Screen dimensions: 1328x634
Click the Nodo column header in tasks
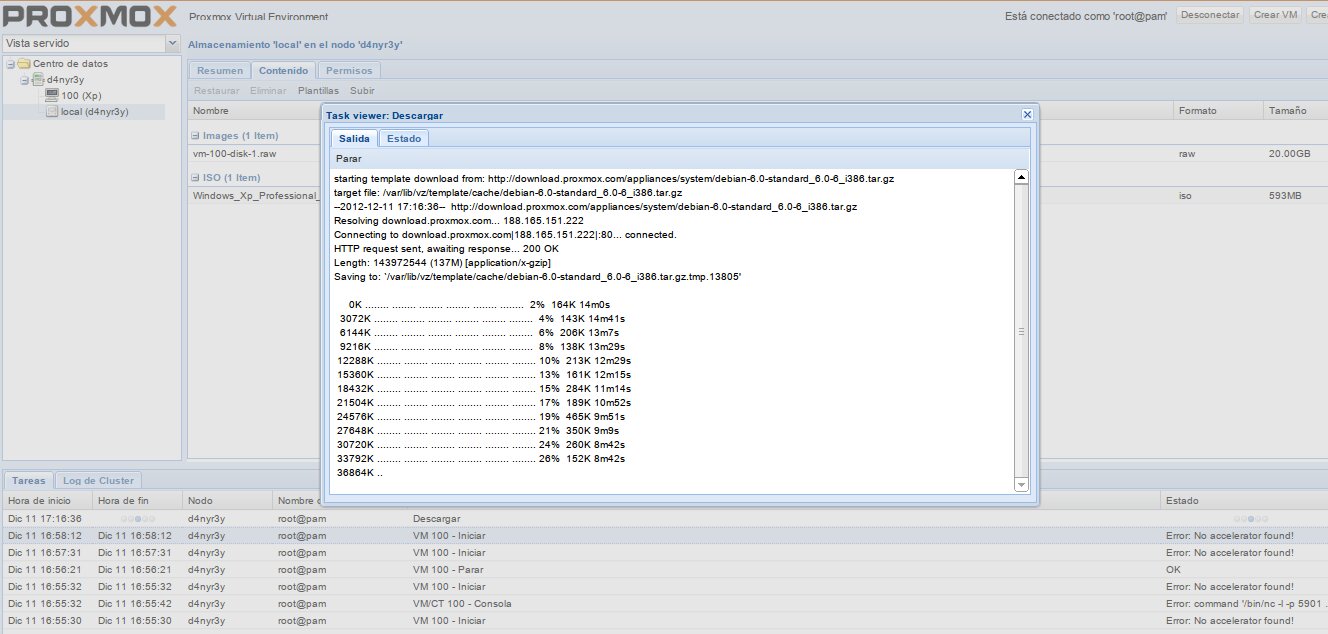227,500
